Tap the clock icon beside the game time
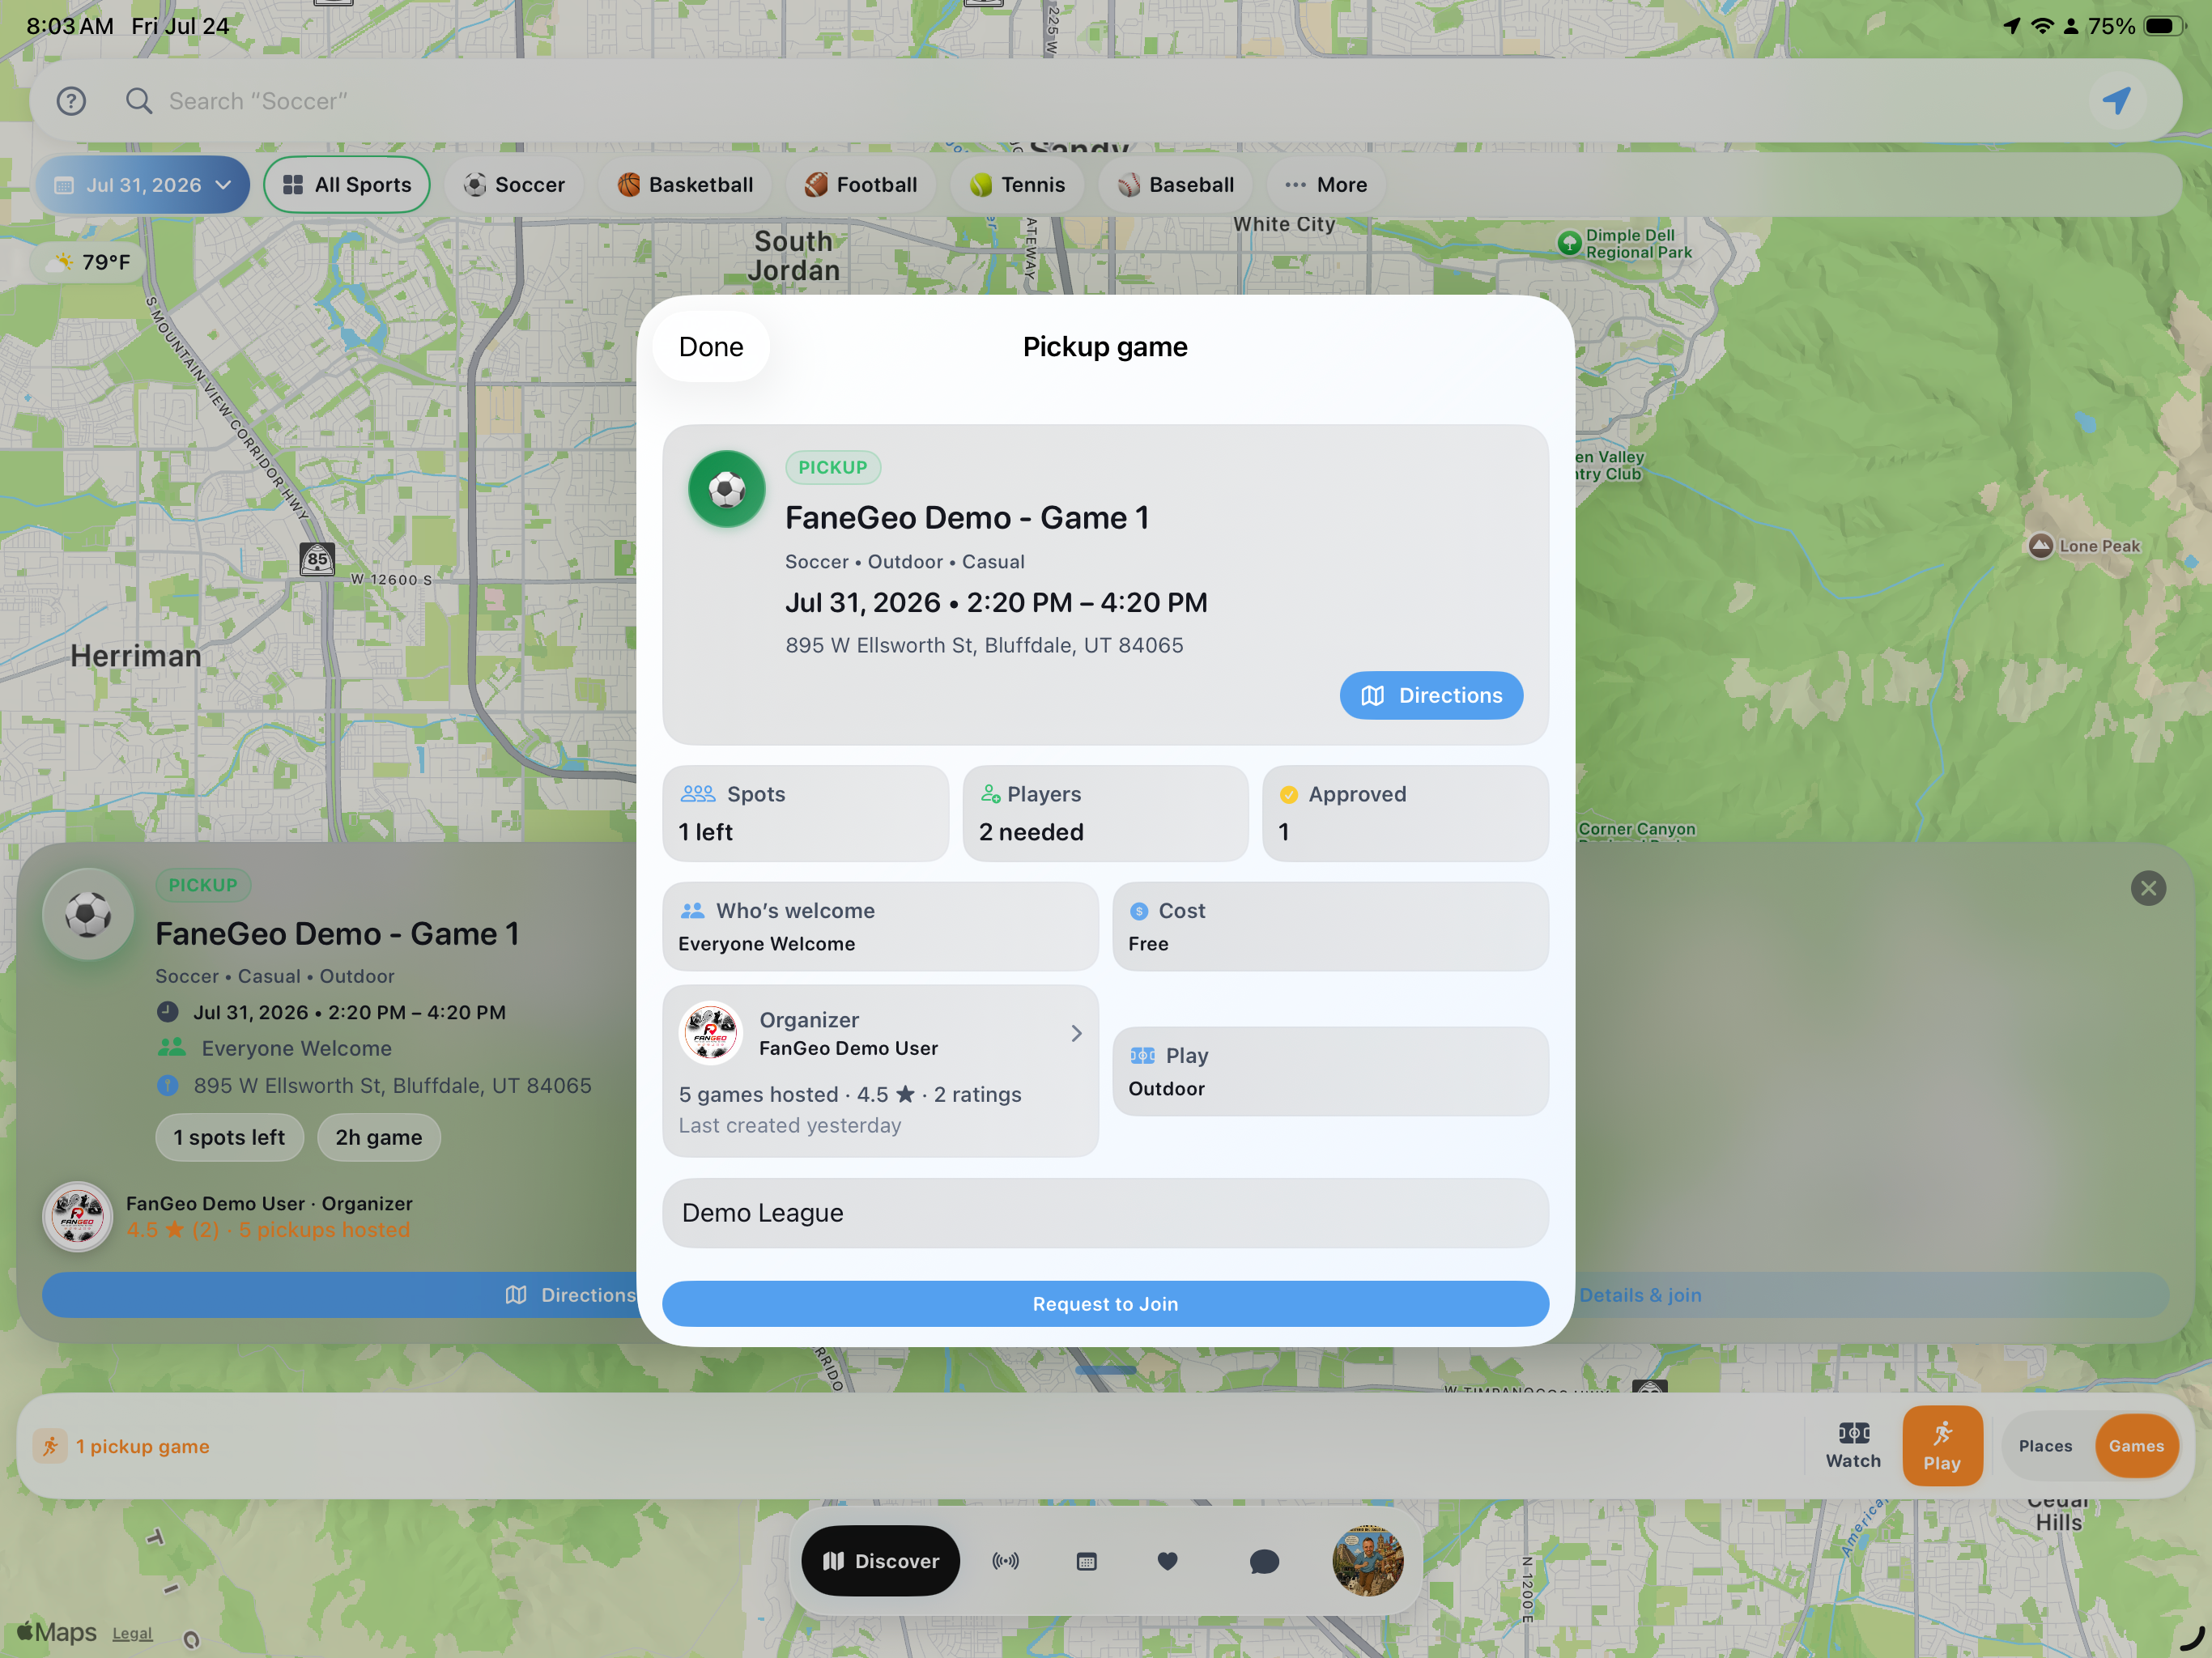 coord(168,1012)
